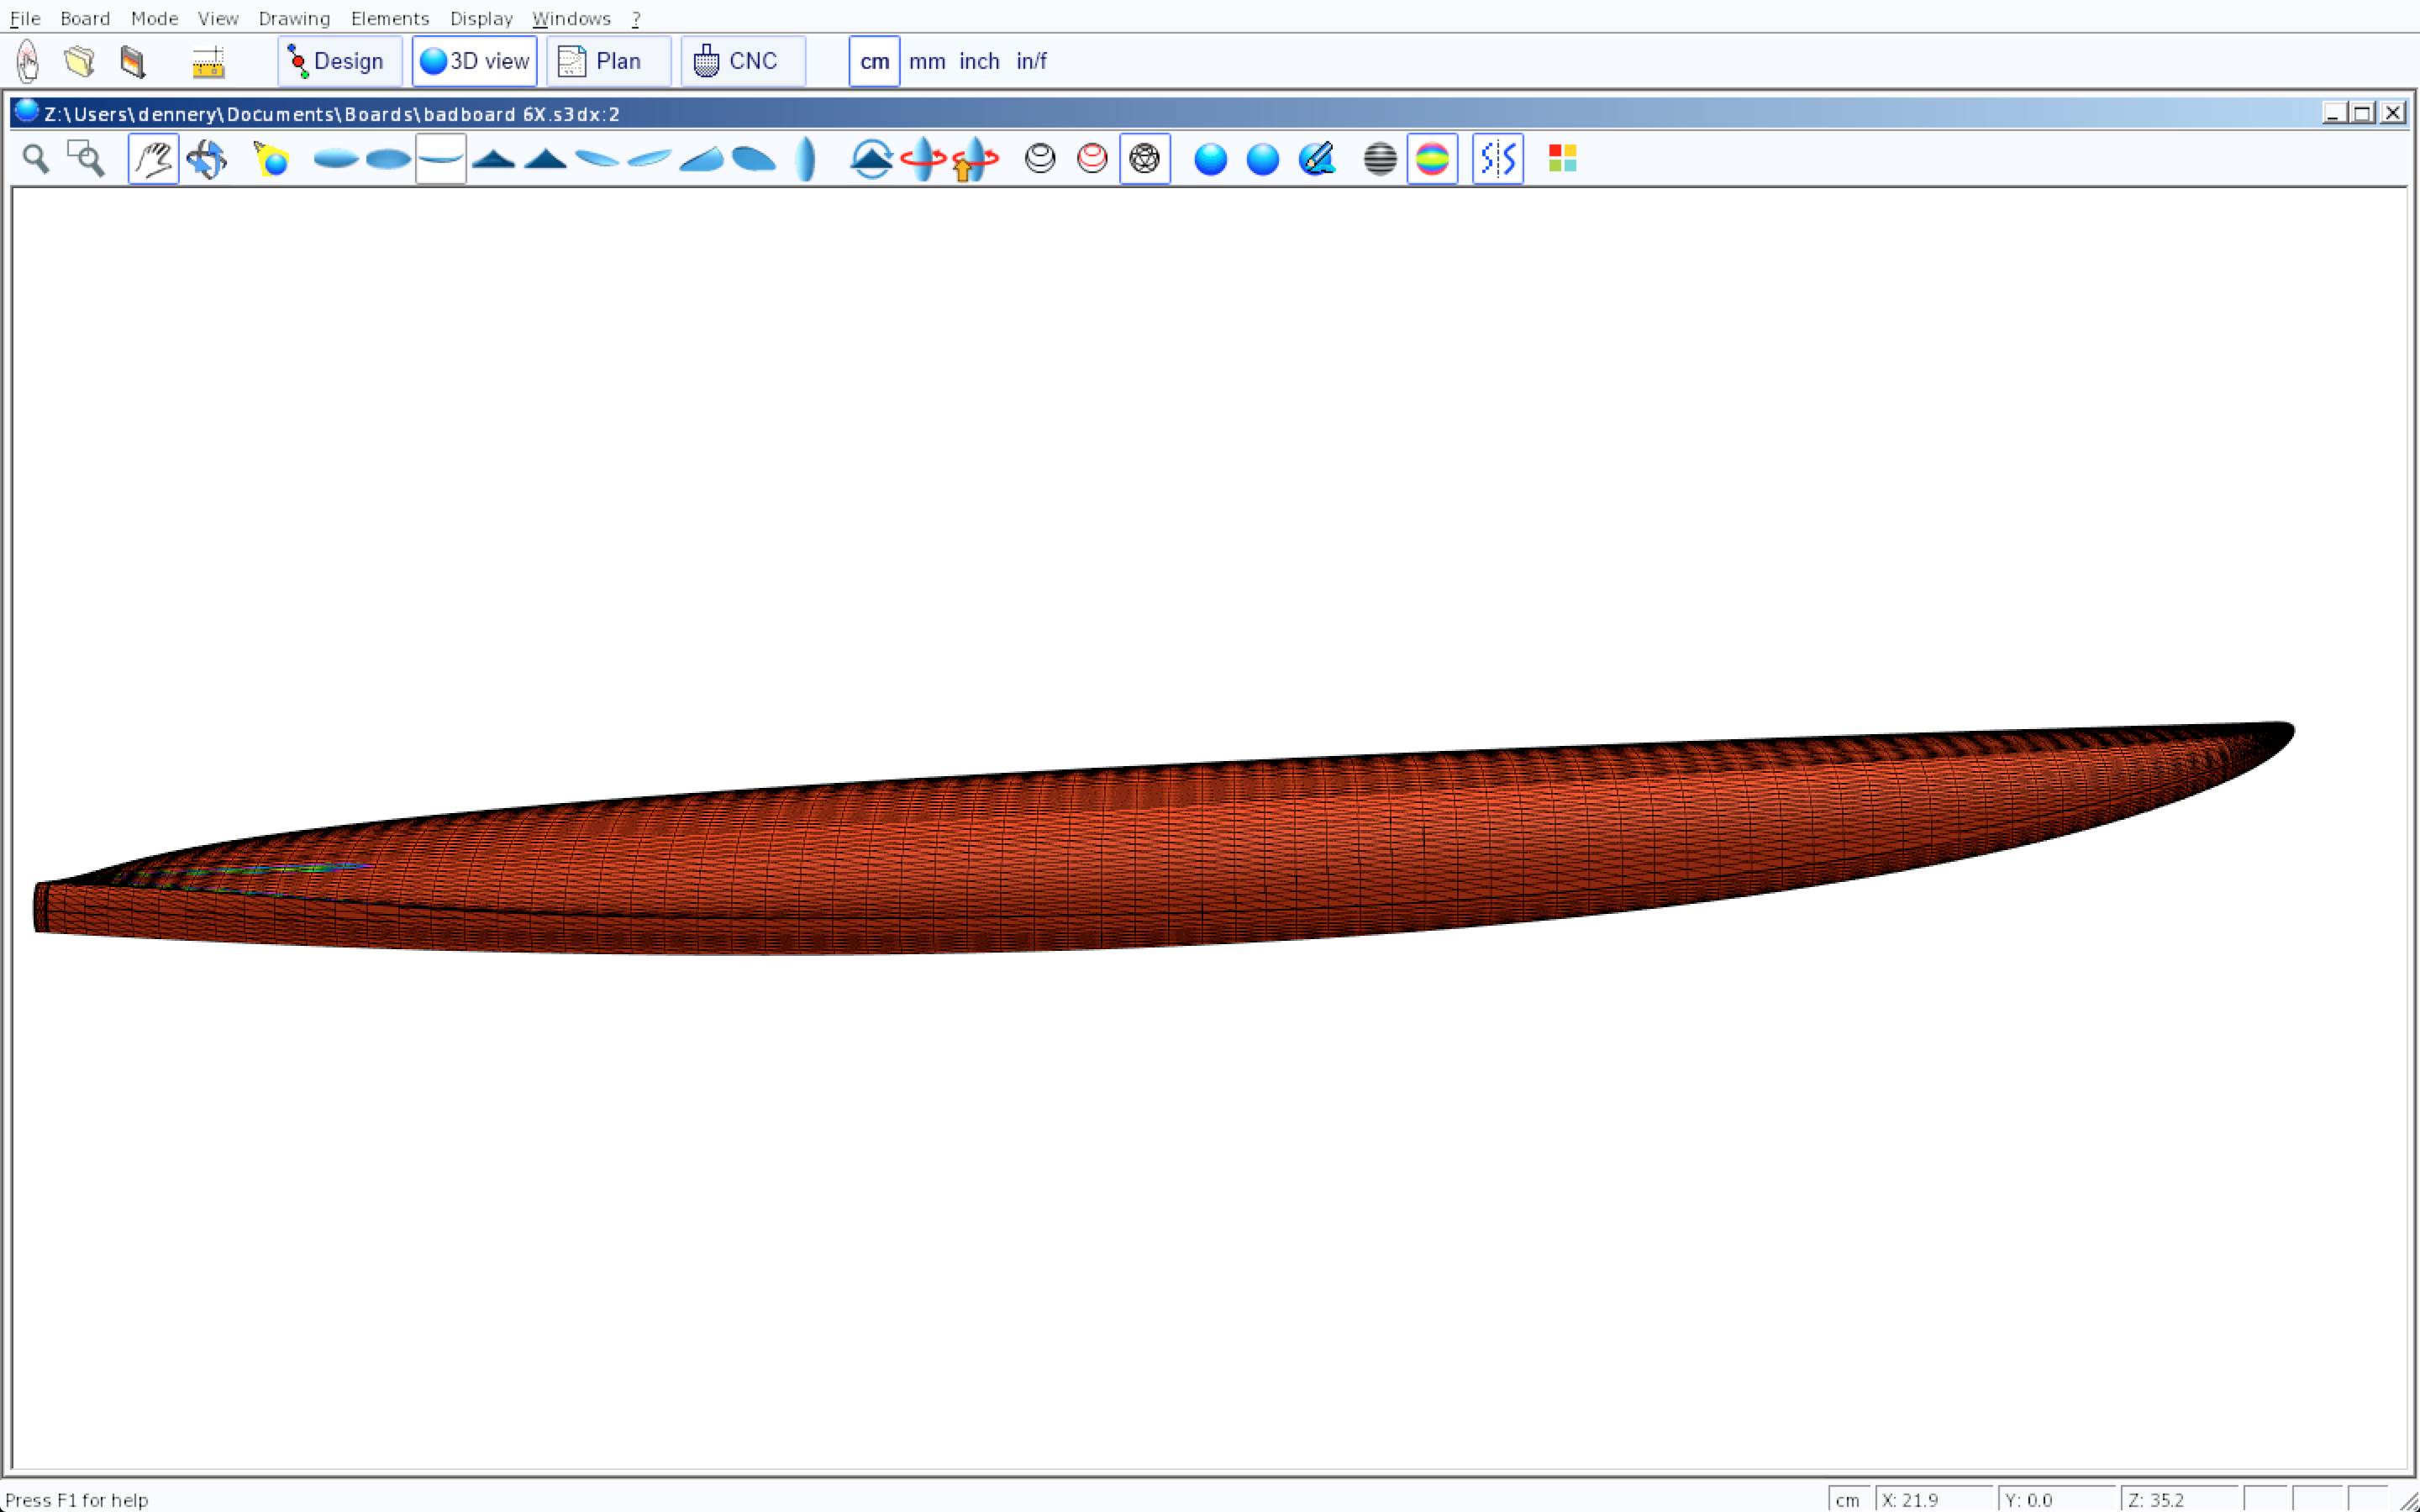Open the Display menu
The image size is (2420, 1512).
coord(481,19)
